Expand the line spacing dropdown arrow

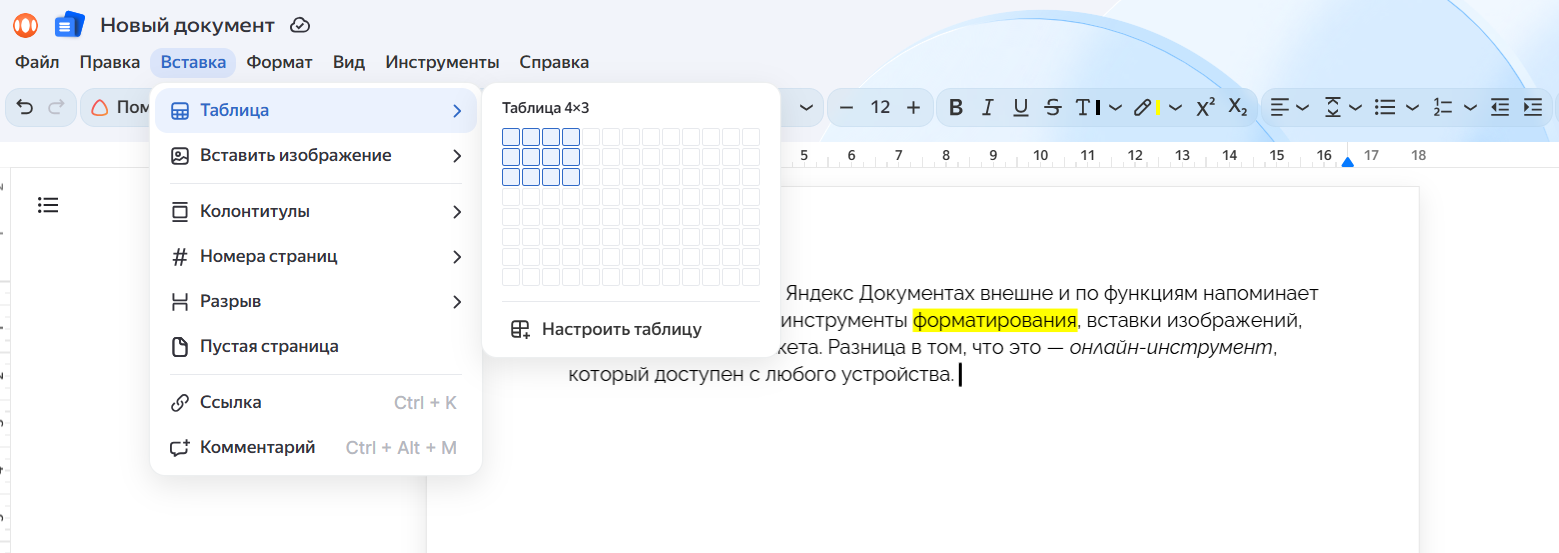[1355, 108]
